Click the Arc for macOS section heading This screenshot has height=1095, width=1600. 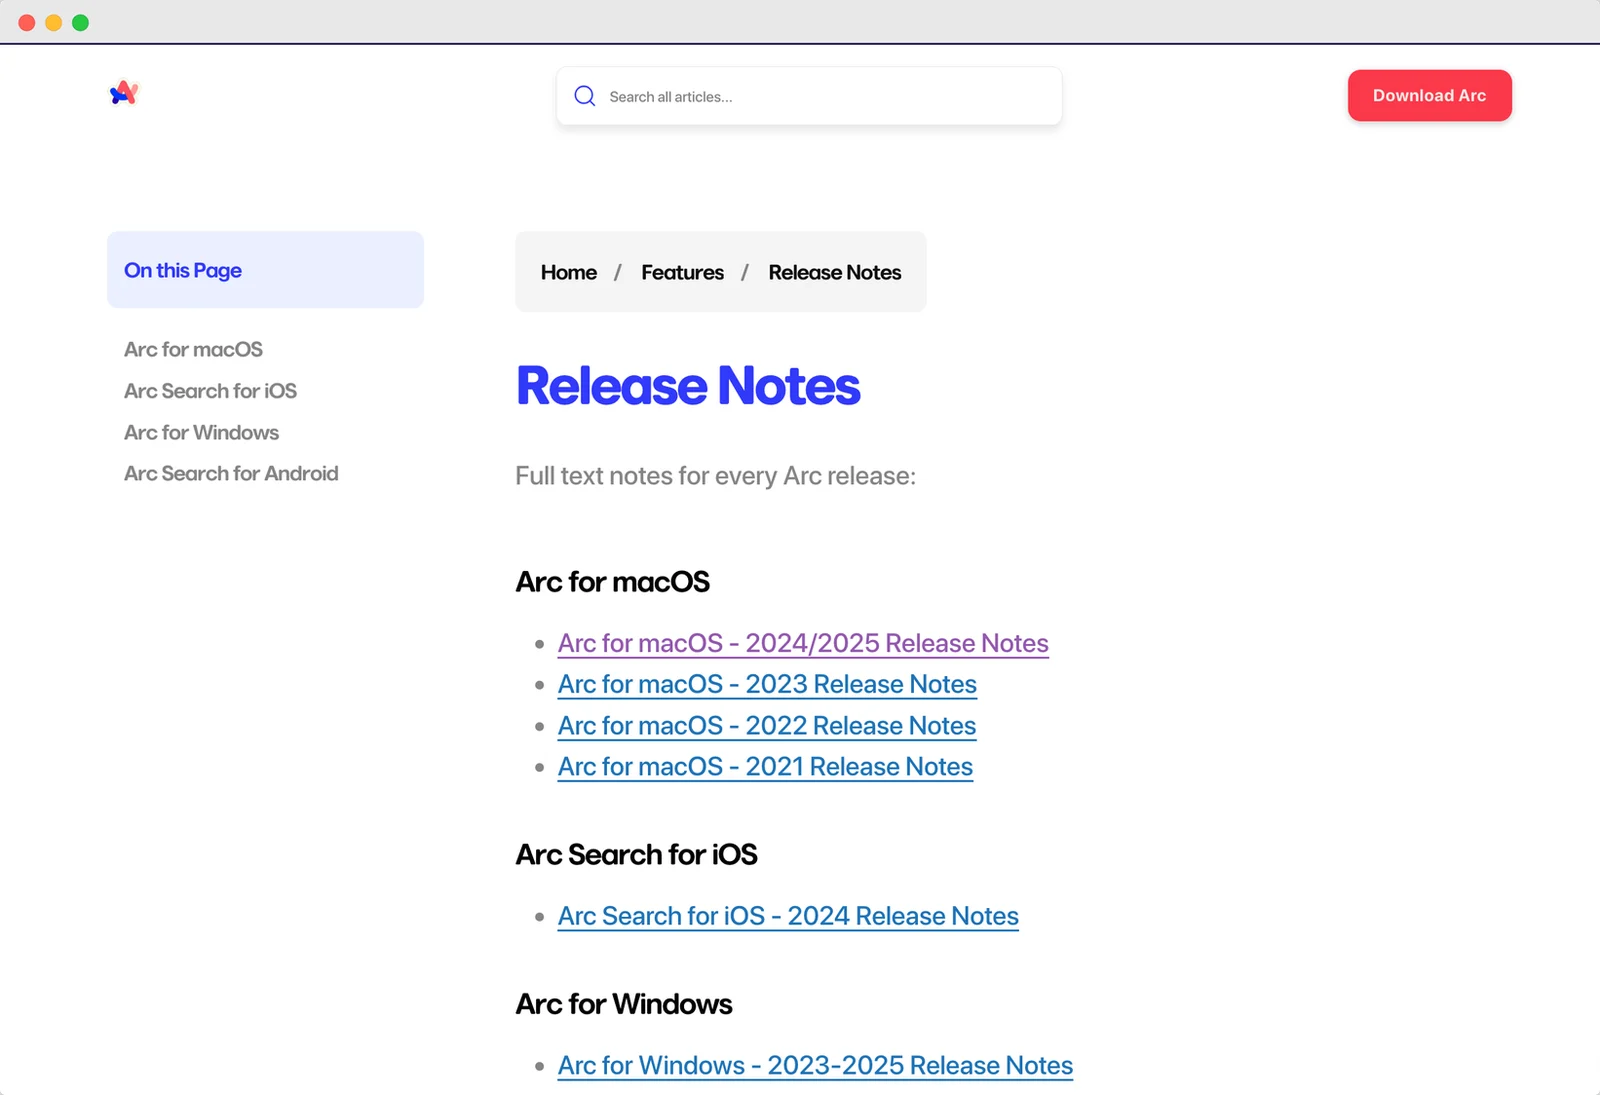[612, 582]
